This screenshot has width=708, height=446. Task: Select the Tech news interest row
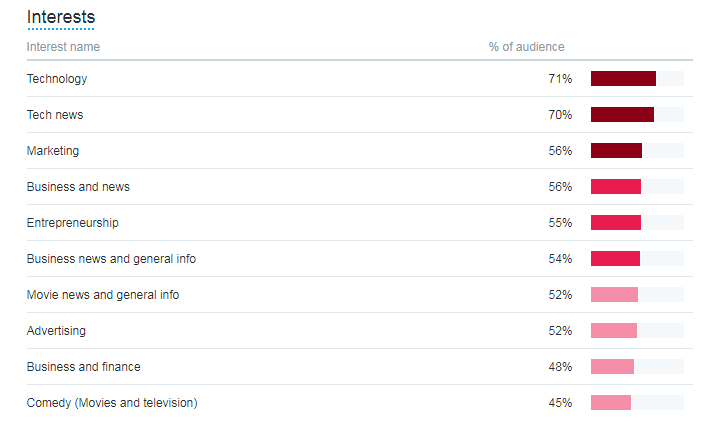pyautogui.click(x=359, y=115)
